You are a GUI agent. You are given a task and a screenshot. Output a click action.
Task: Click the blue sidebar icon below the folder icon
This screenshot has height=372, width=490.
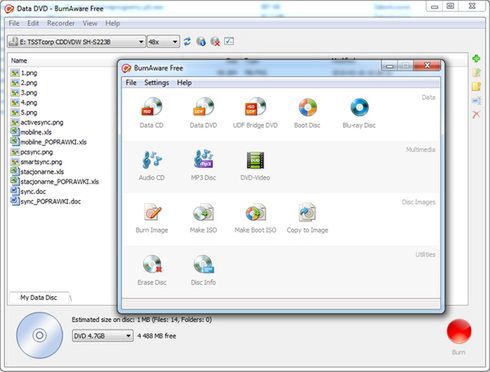(476, 100)
